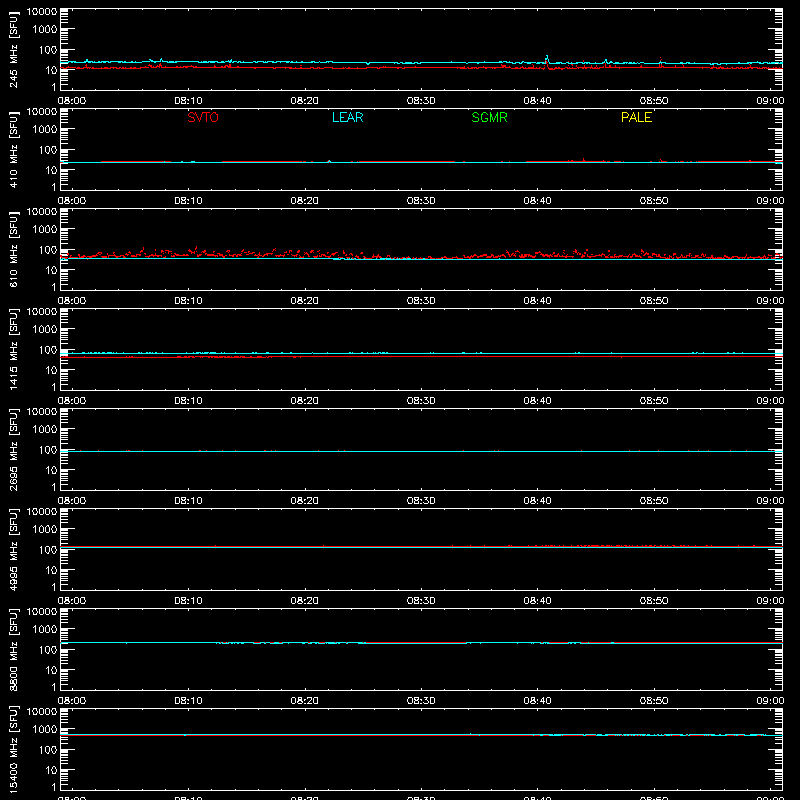800x800 pixels.
Task: Click the 08:40 time label under 1415 MHz plot
Action: (x=537, y=401)
